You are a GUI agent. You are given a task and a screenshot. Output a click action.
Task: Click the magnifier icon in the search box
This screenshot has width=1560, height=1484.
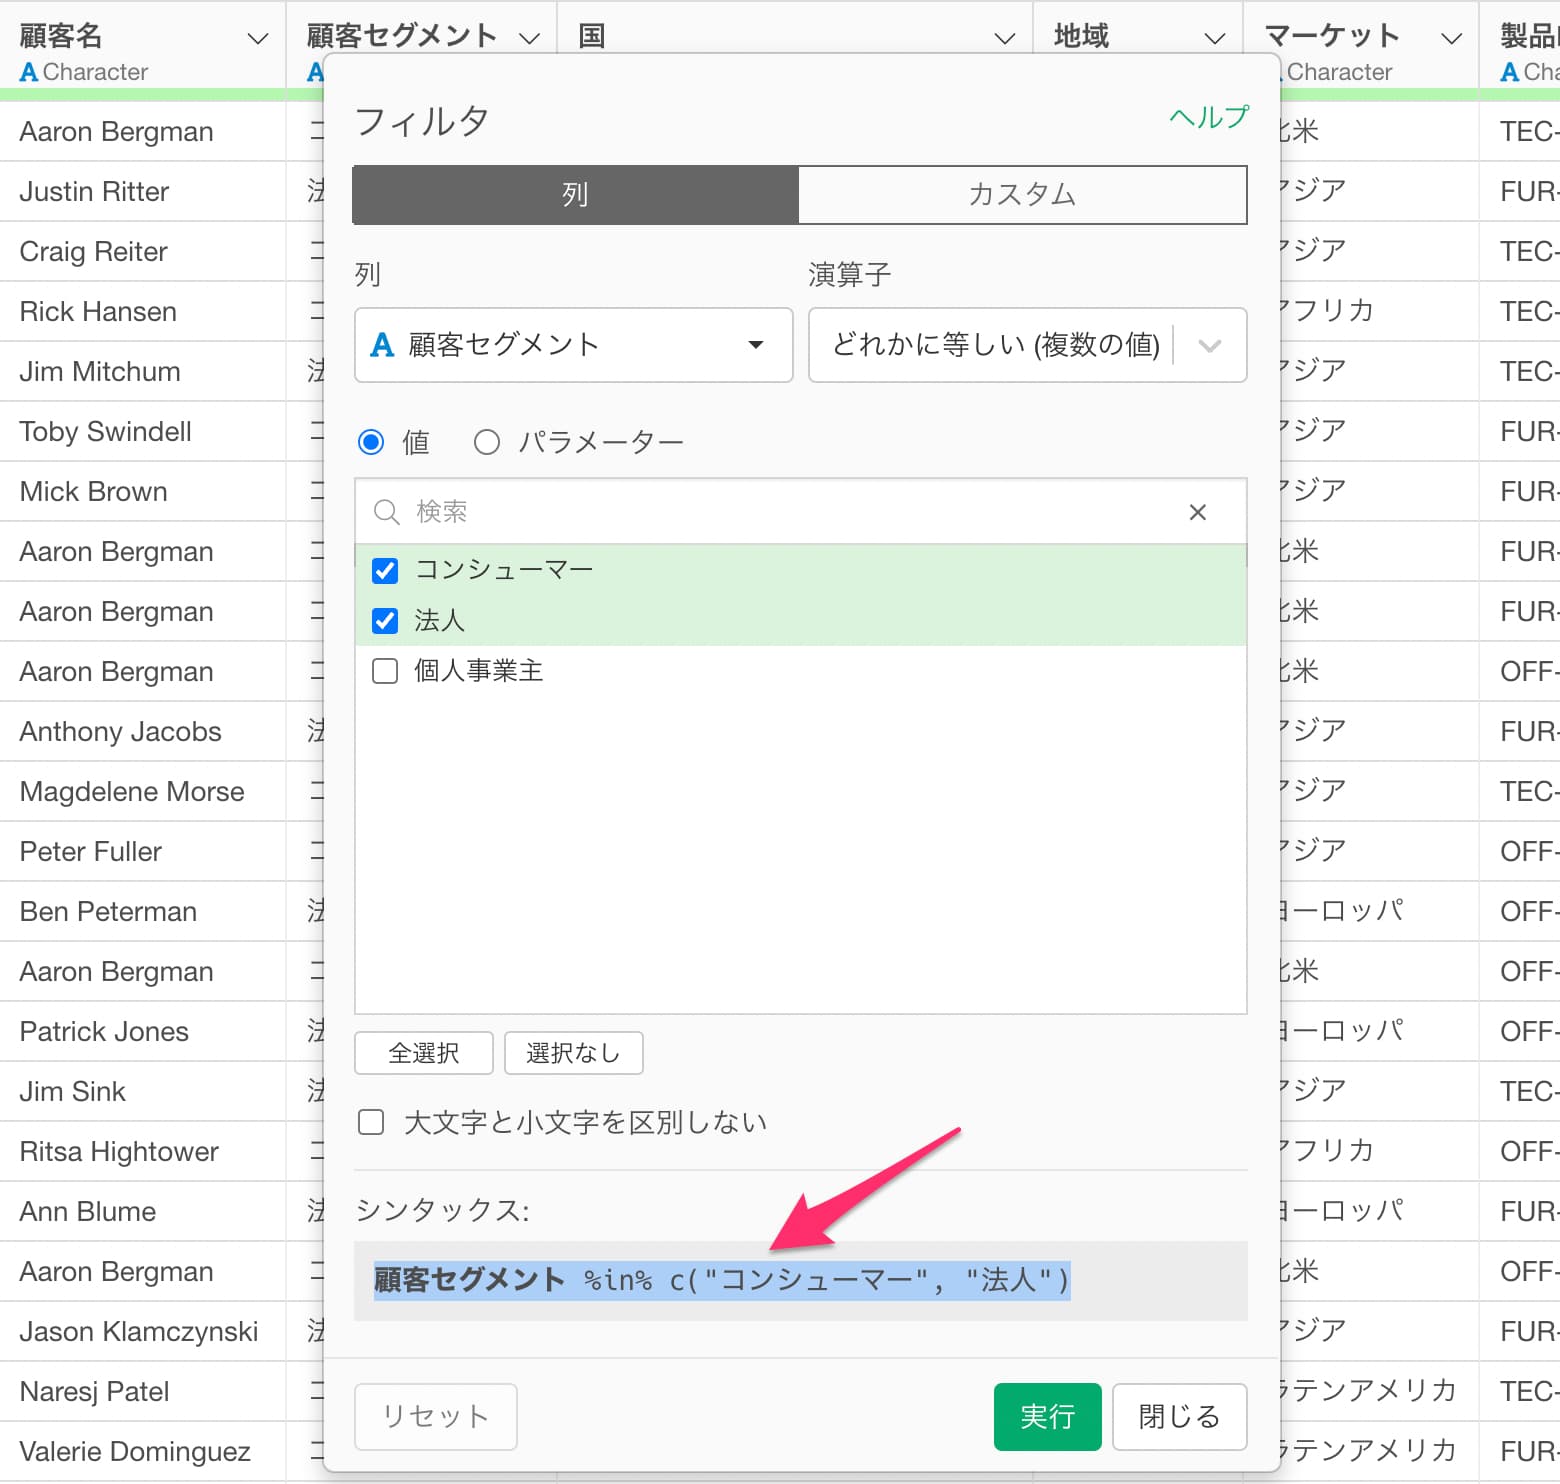click(x=386, y=512)
